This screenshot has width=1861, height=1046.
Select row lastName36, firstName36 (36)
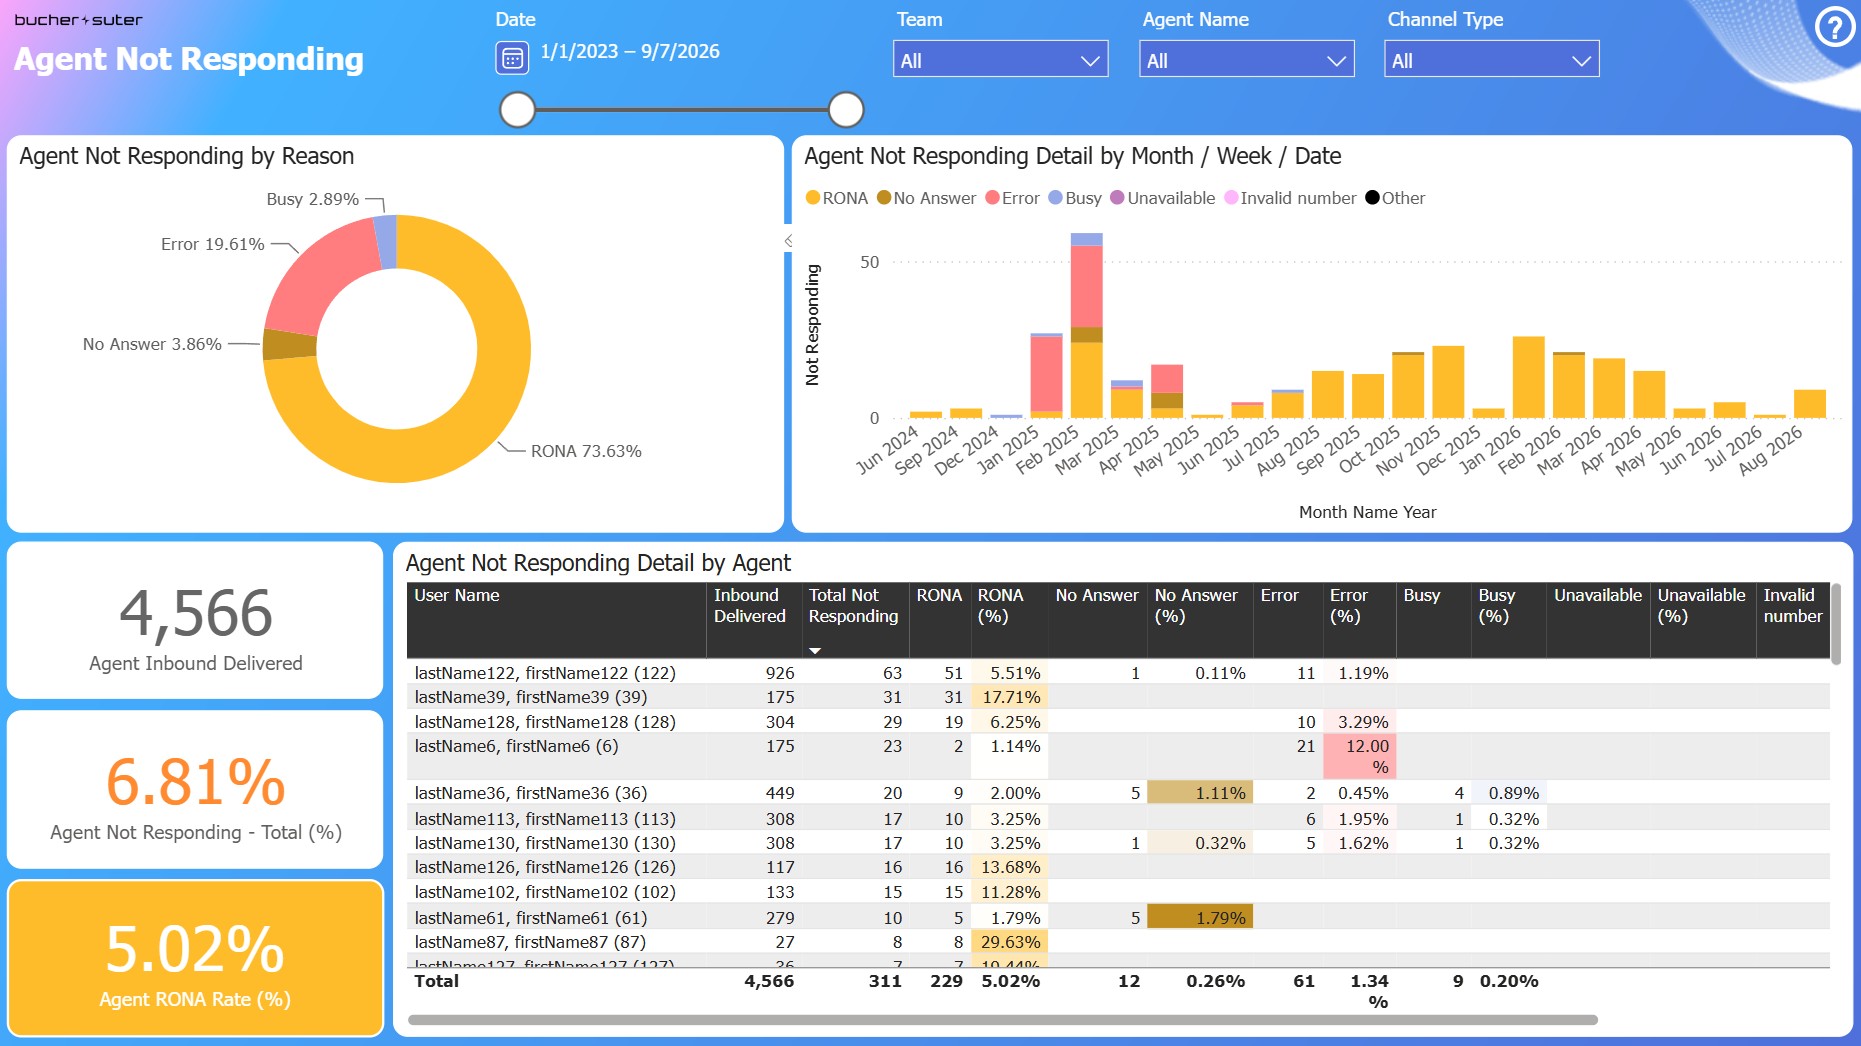click(x=1118, y=793)
